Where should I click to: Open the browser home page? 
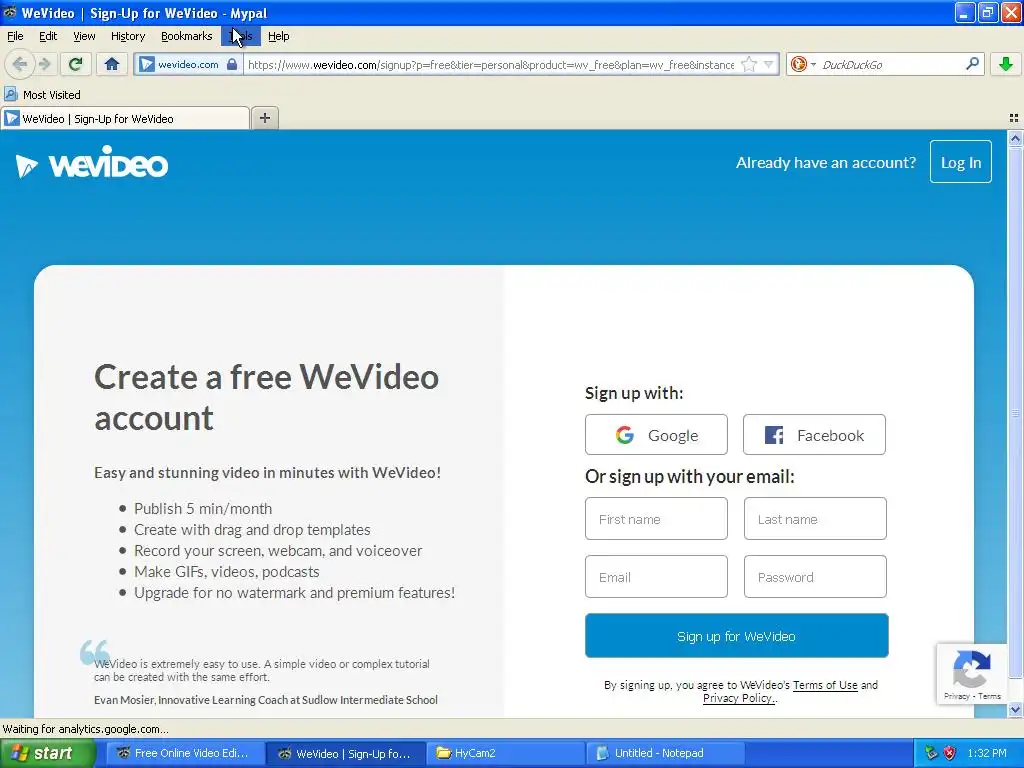[112, 64]
